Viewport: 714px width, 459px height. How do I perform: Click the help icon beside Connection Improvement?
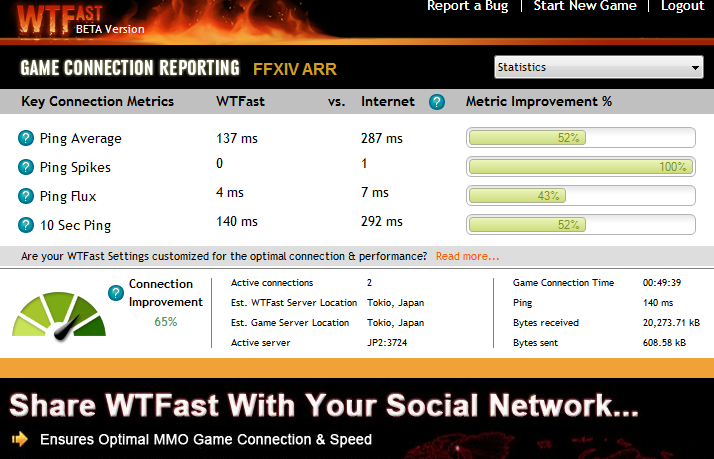pyautogui.click(x=116, y=293)
